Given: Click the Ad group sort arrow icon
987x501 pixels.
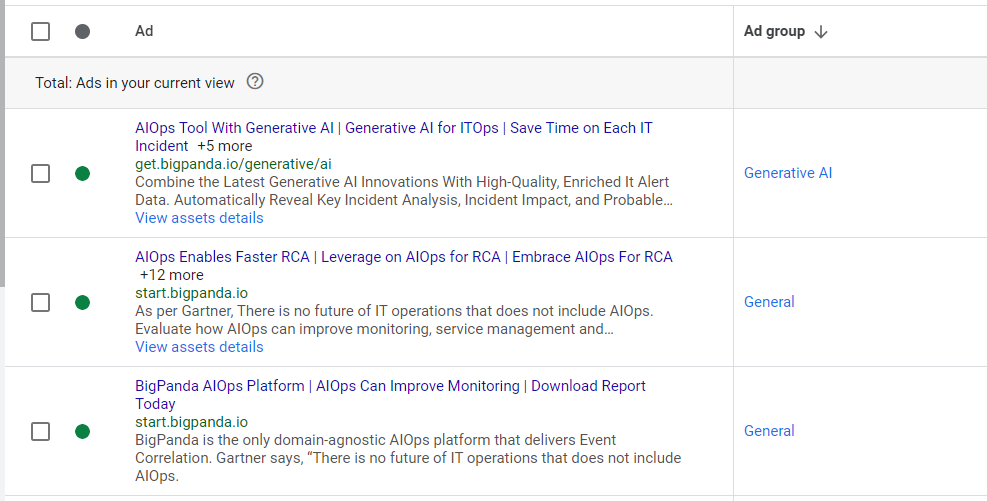Looking at the screenshot, I should 821,32.
